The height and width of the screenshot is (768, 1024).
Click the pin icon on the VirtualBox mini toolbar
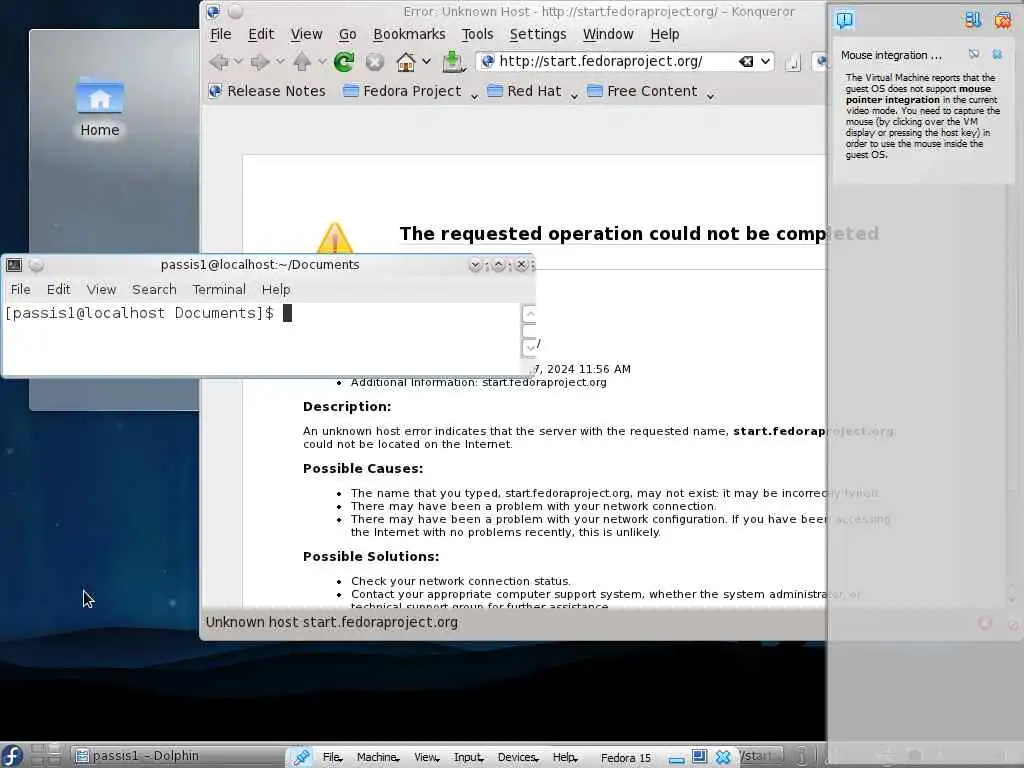[301, 757]
